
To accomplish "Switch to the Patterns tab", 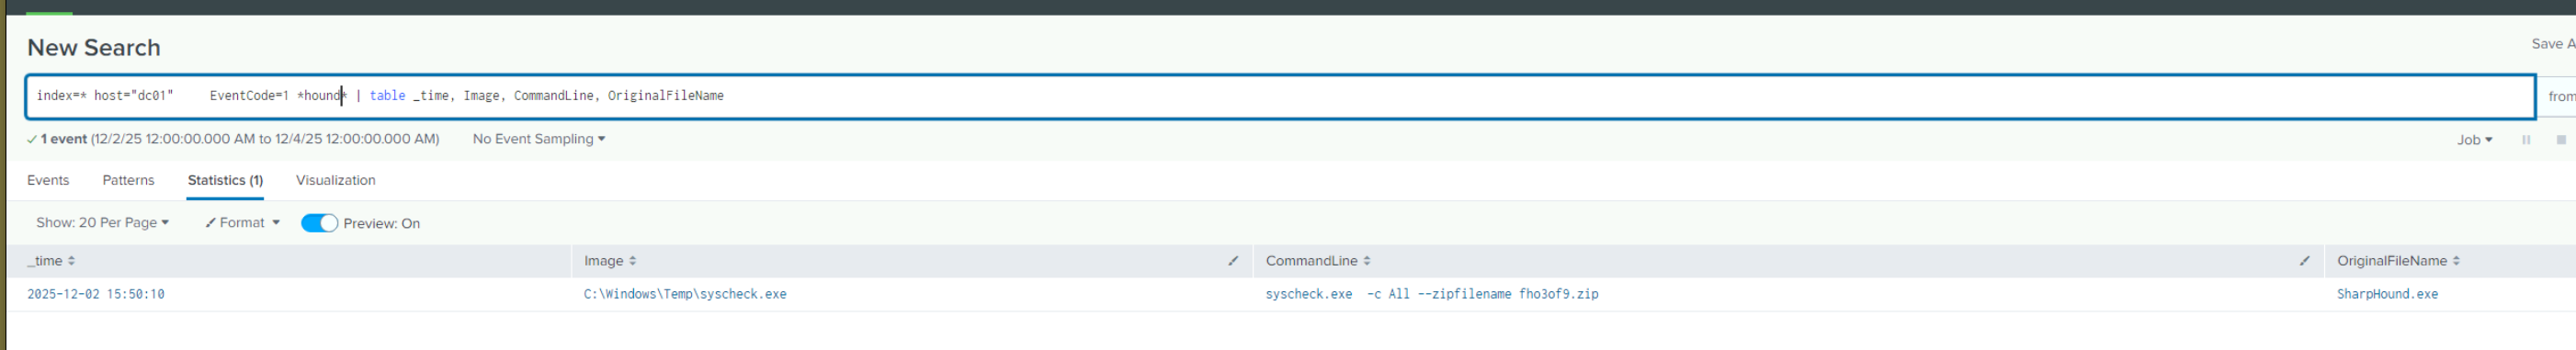I will (x=128, y=180).
